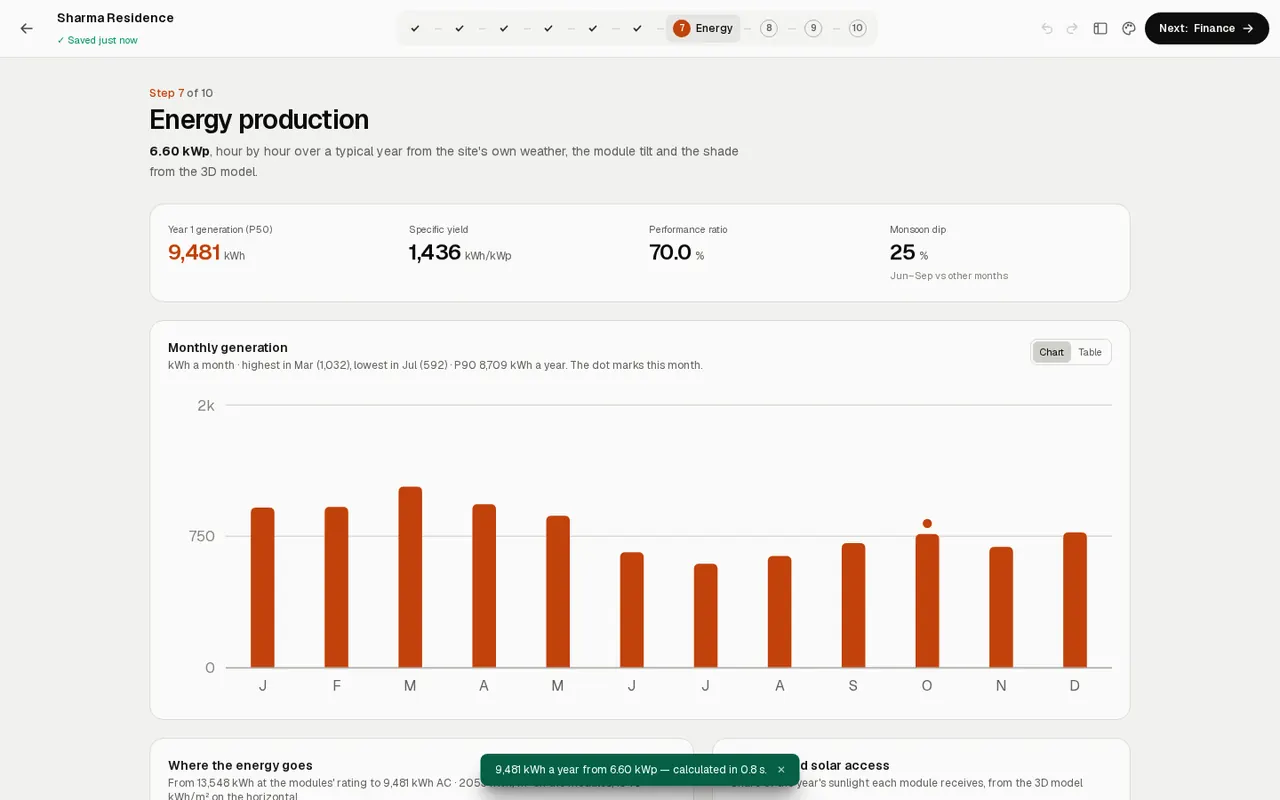Click the undo arrow icon
The height and width of the screenshot is (800, 1280).
1047,28
